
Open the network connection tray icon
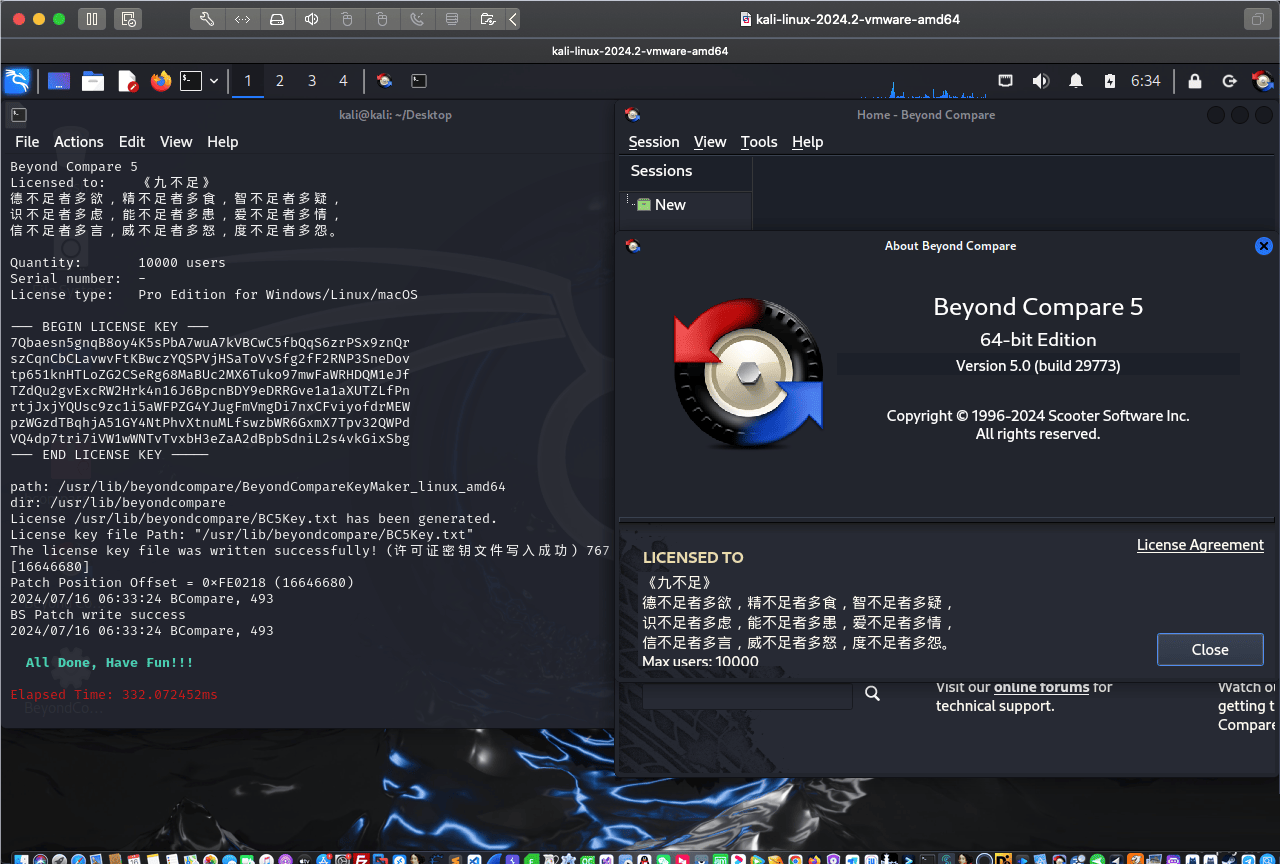point(1006,81)
